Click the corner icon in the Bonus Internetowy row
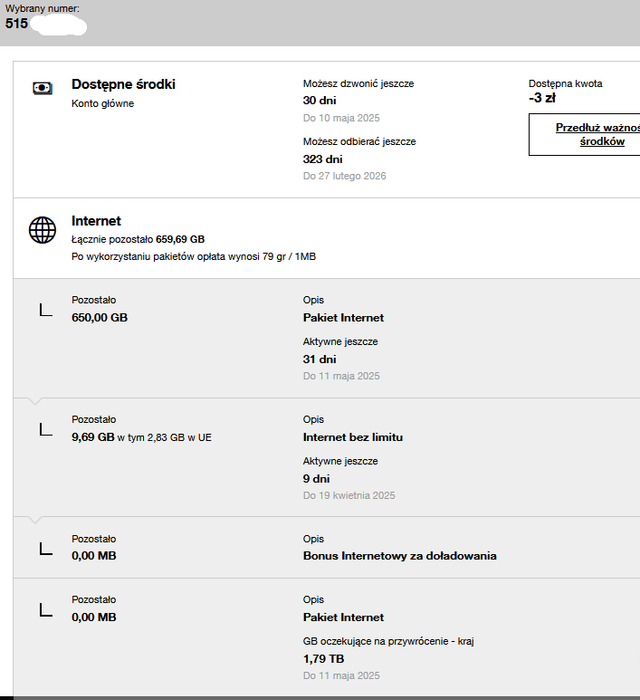 pos(45,548)
